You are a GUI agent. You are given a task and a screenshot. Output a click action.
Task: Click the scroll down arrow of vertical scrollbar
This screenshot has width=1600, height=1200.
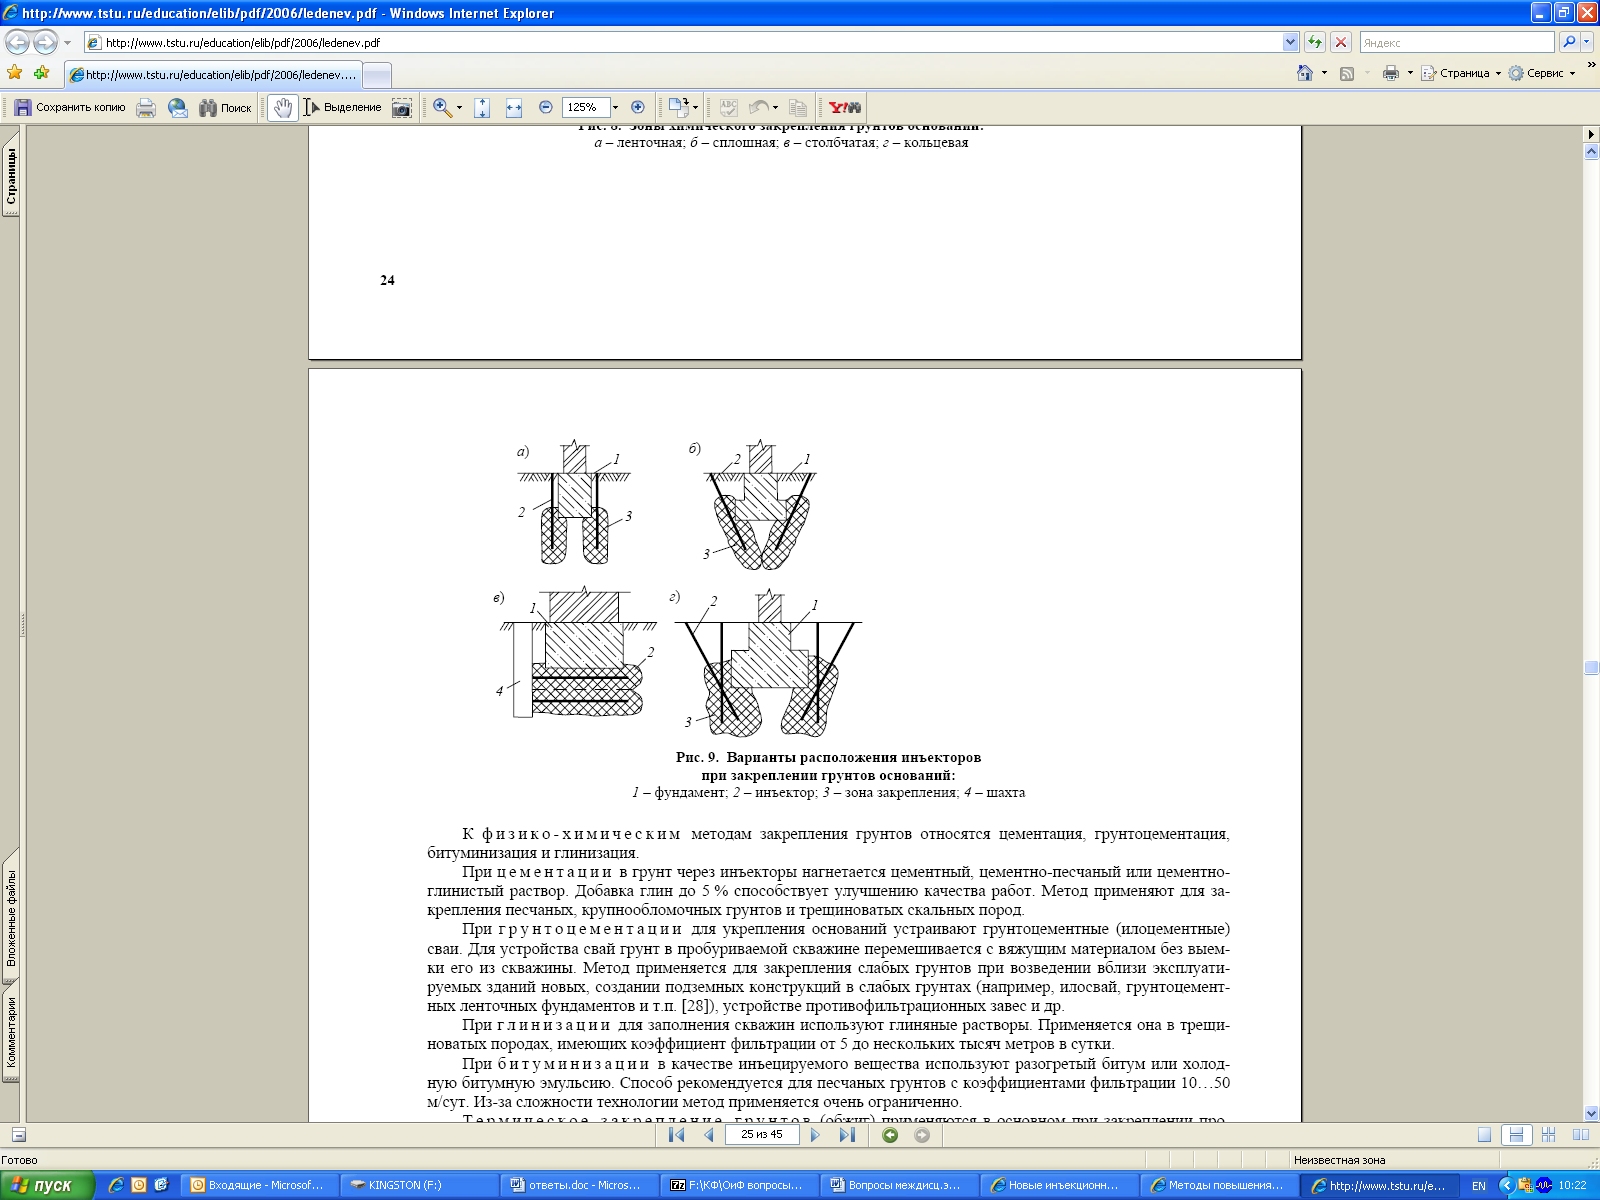[x=1591, y=1113]
